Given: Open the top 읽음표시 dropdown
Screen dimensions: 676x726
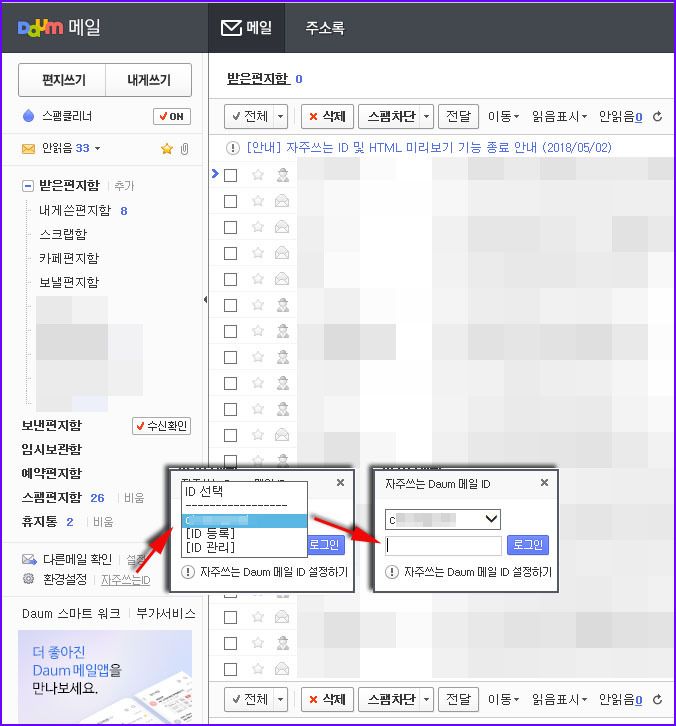Looking at the screenshot, I should click(x=559, y=116).
